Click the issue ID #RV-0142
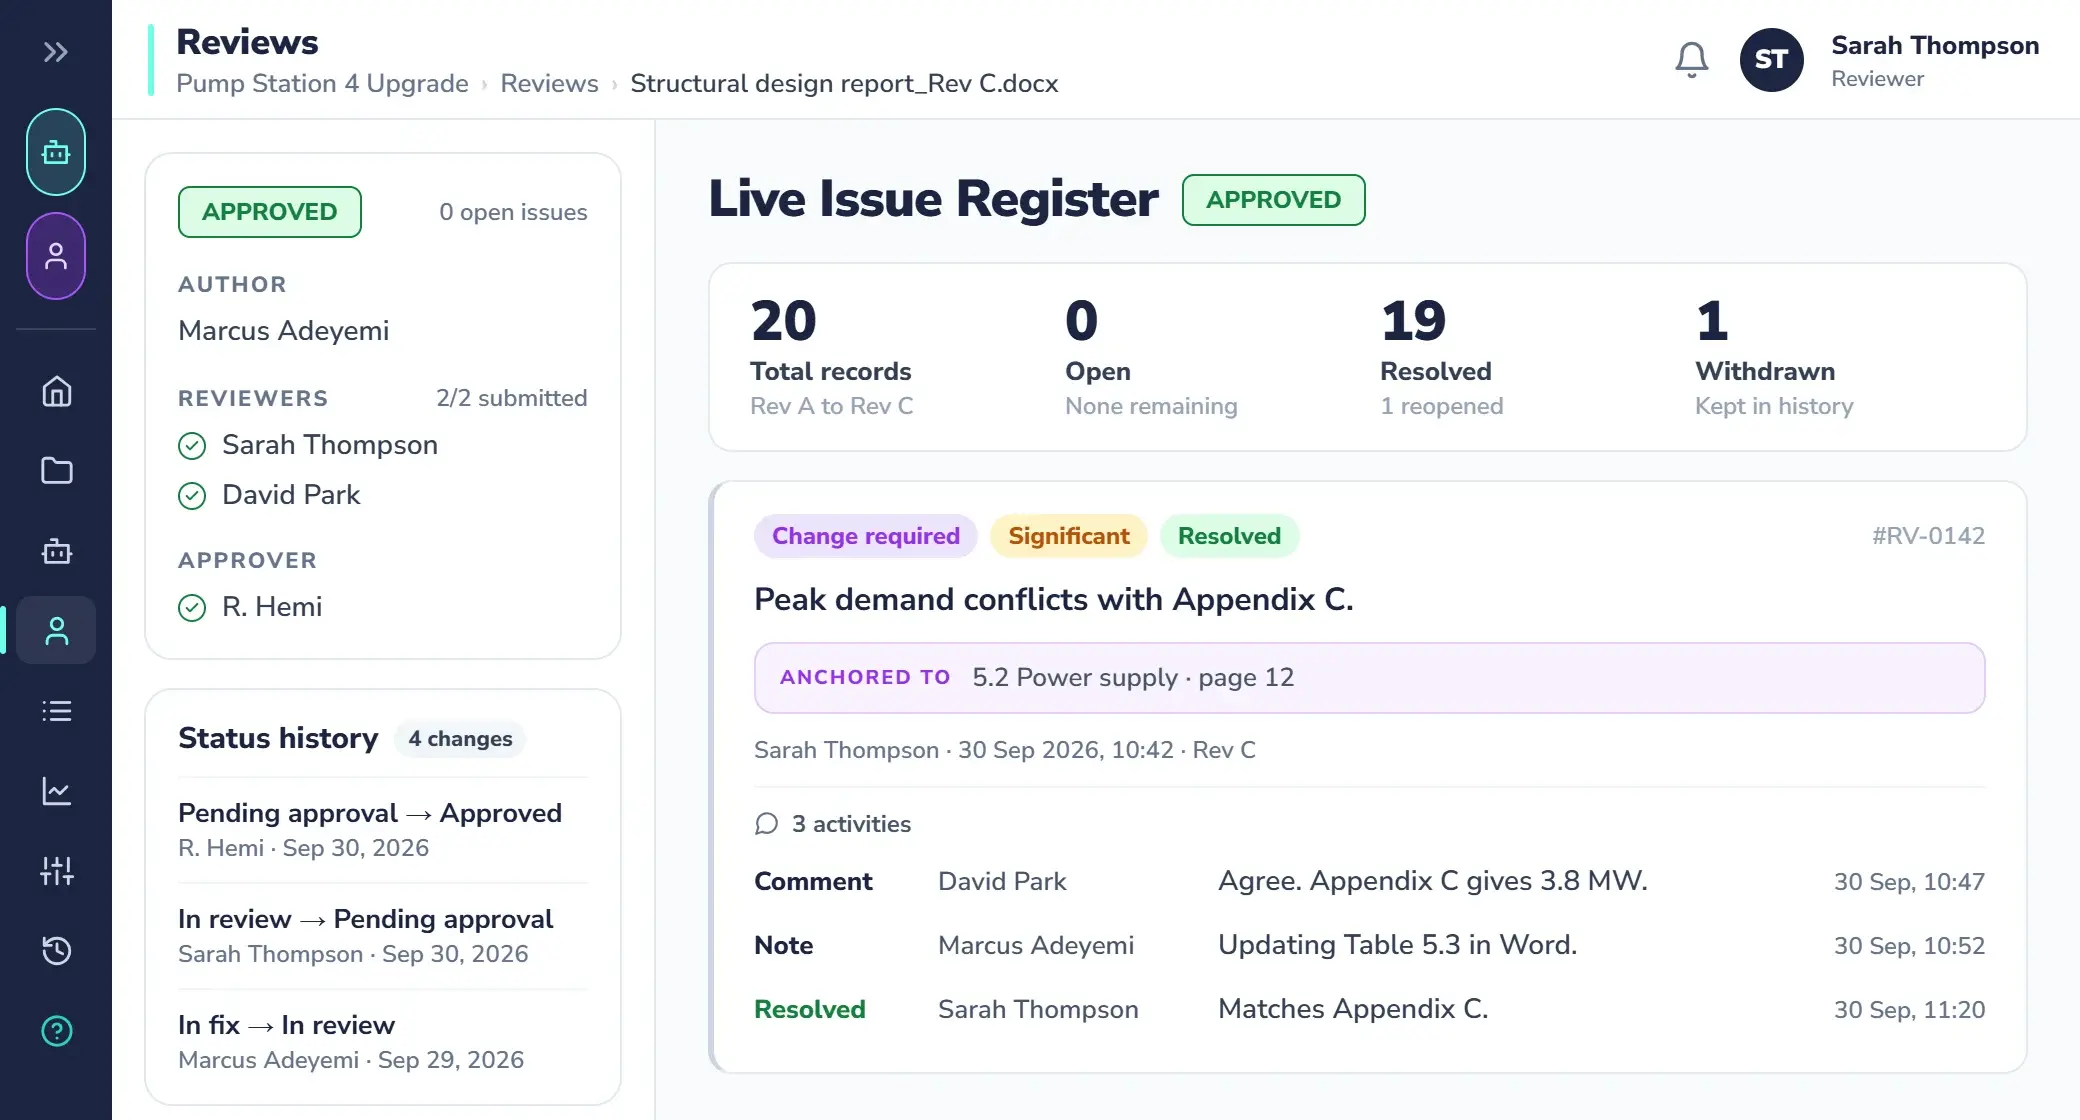Viewport: 2080px width, 1120px height. tap(1928, 536)
